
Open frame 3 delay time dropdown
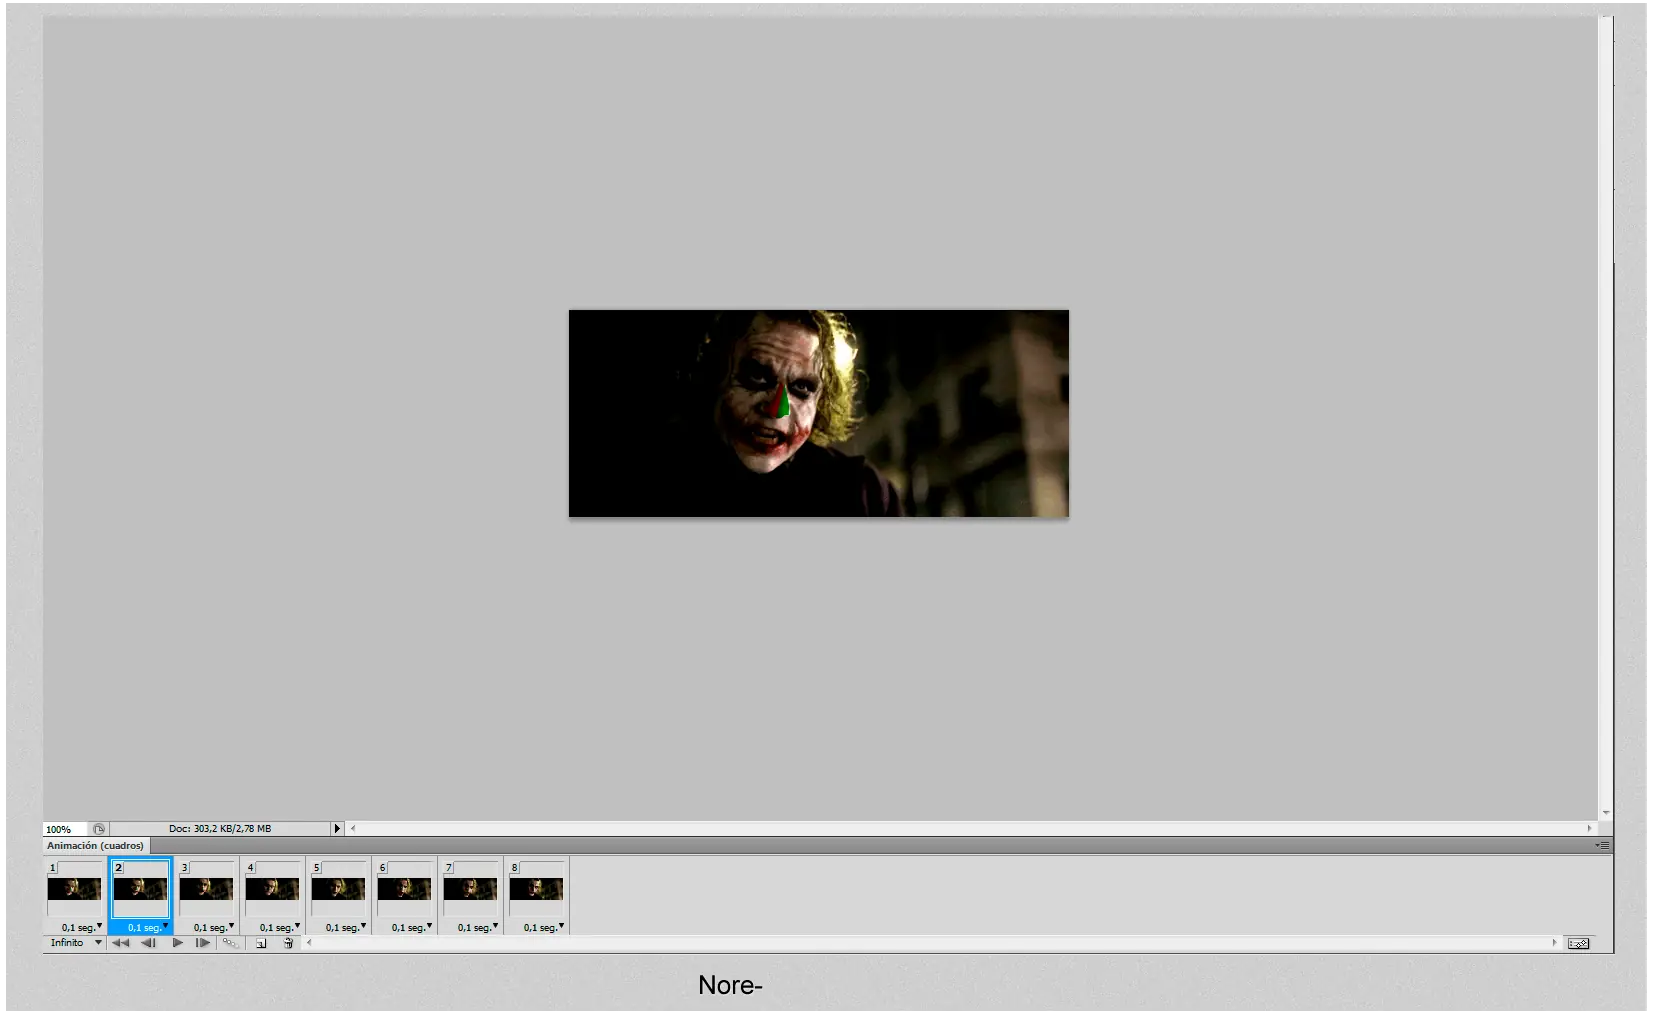coord(214,927)
